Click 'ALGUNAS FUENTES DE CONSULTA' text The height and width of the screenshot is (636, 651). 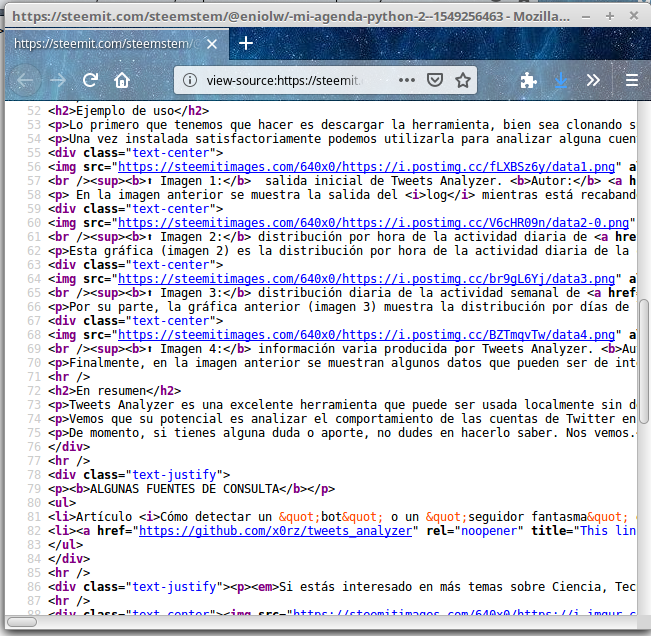185,489
